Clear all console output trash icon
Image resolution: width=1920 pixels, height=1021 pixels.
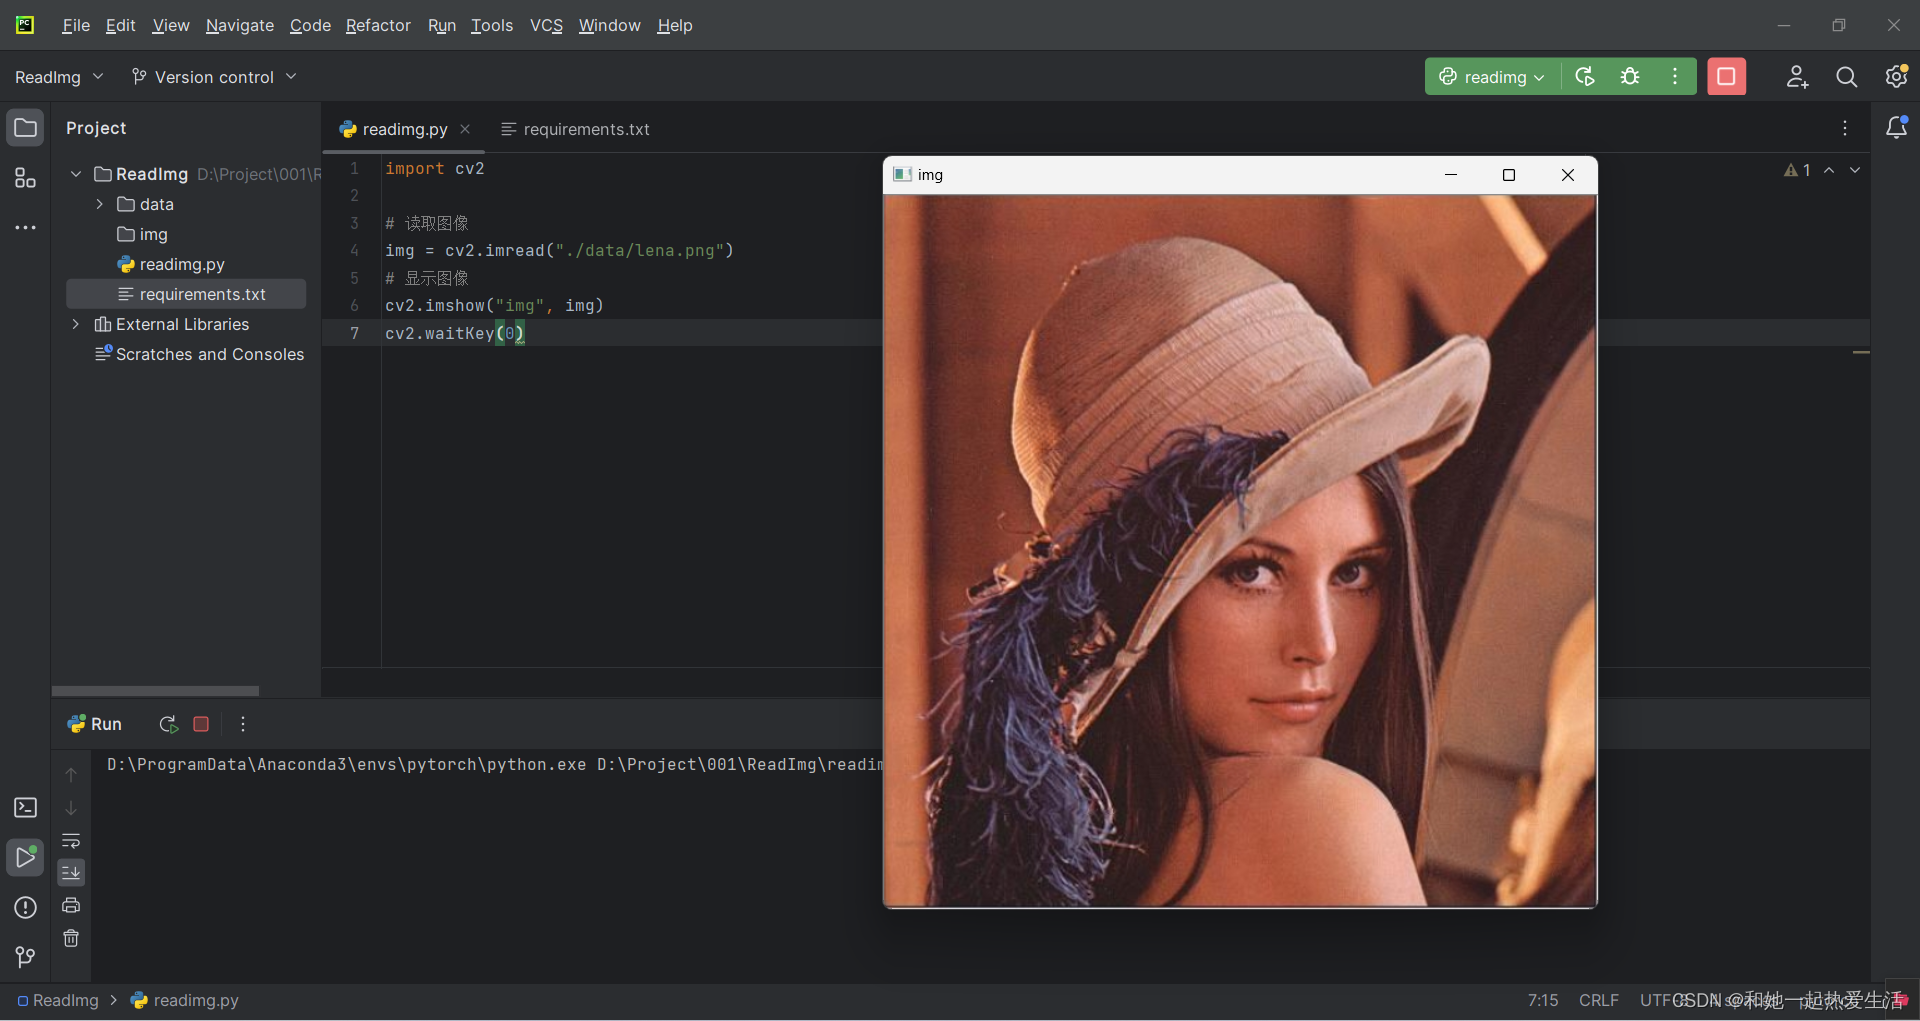tap(71, 938)
